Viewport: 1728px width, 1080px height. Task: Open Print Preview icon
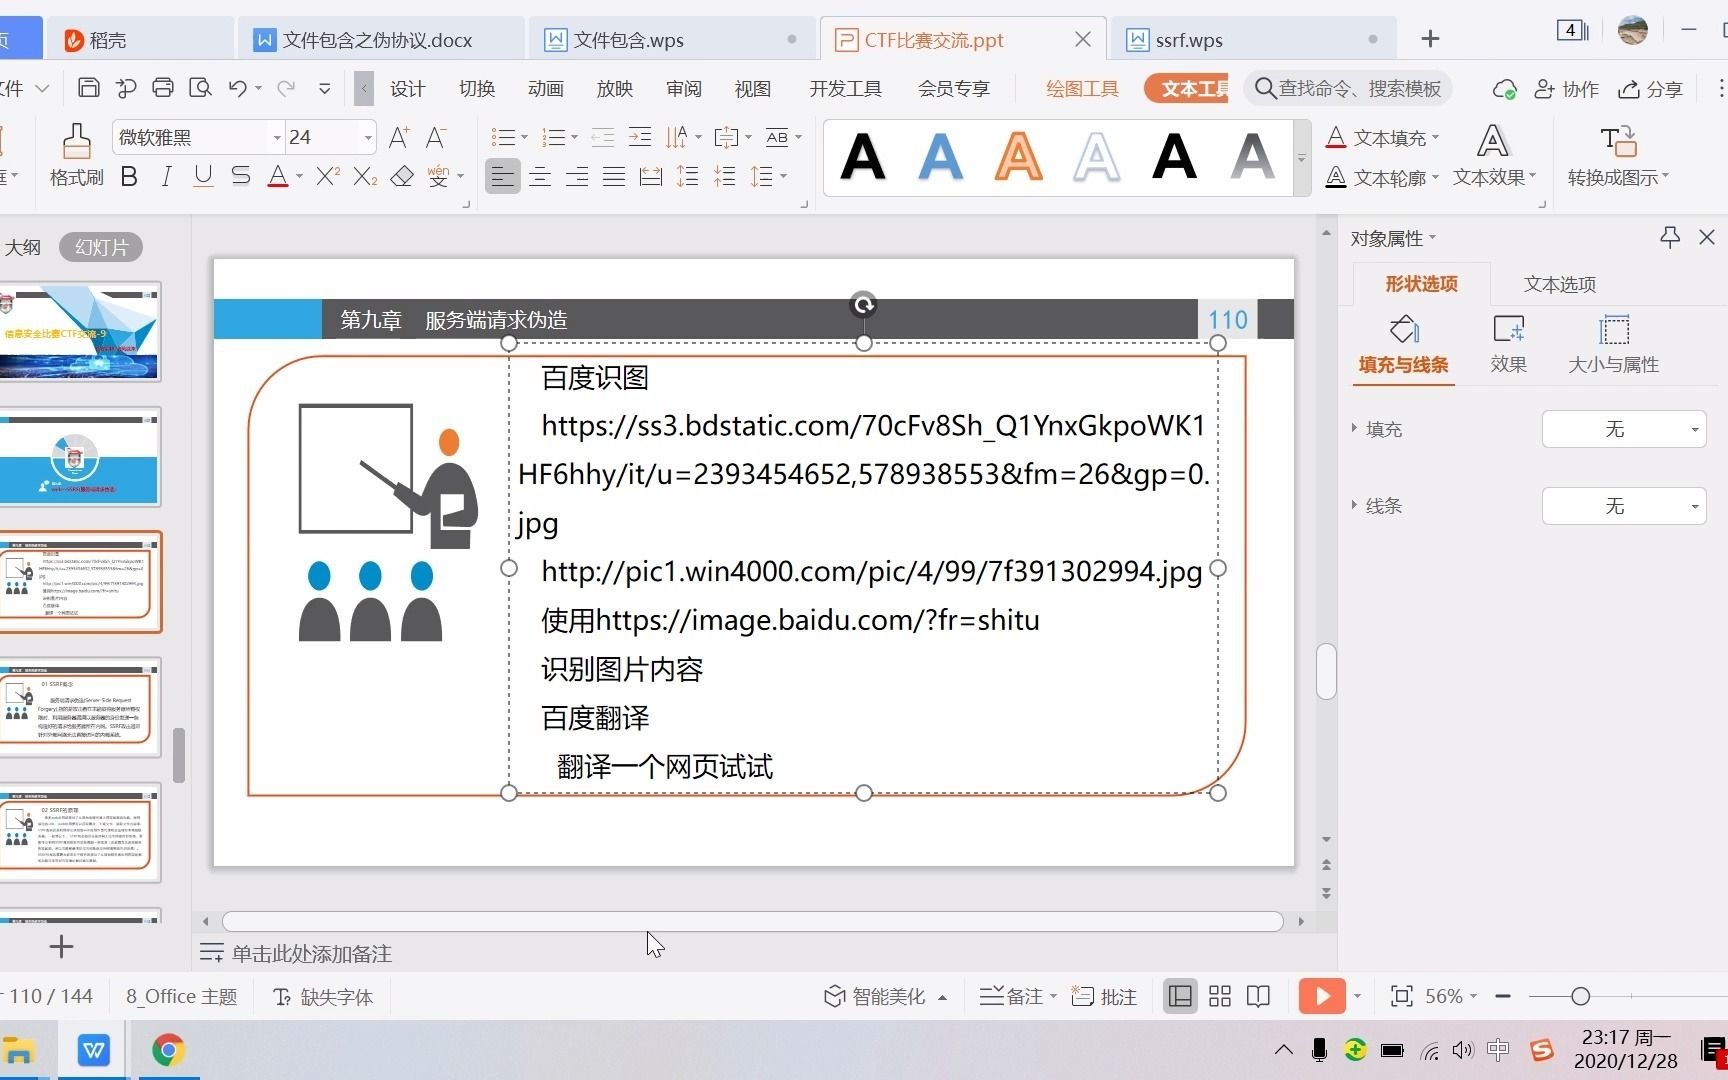coord(200,88)
